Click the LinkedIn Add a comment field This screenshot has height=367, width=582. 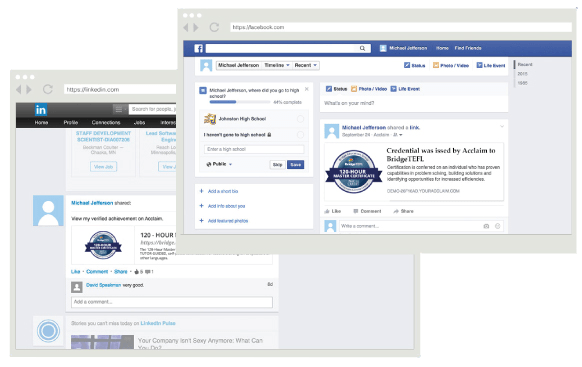point(171,302)
